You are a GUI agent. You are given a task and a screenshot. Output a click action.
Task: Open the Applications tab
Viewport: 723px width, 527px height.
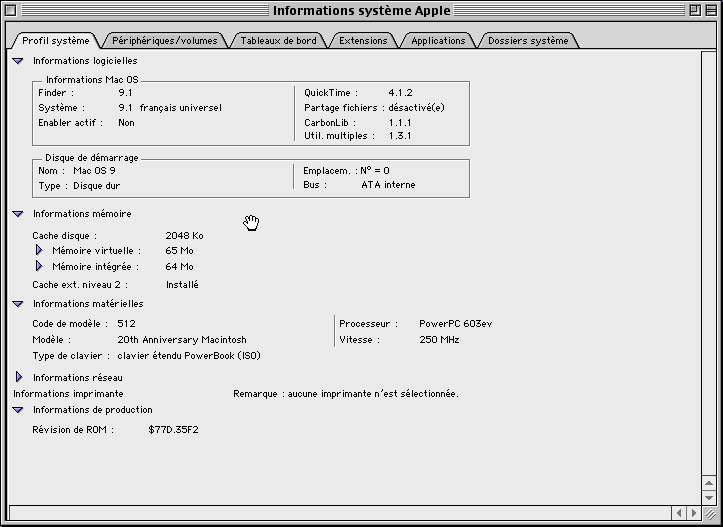tap(438, 41)
